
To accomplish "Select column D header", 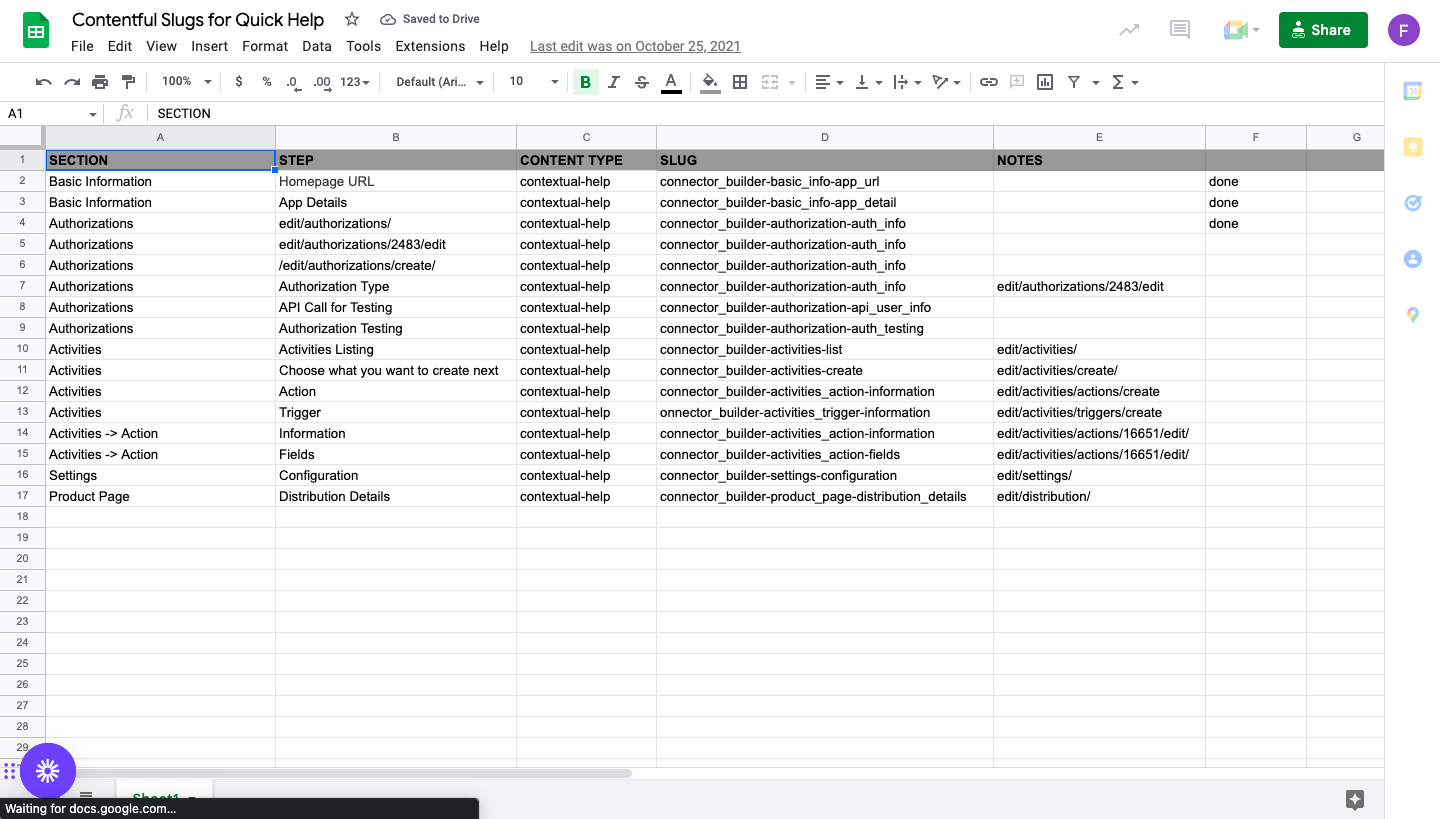I will [x=825, y=137].
